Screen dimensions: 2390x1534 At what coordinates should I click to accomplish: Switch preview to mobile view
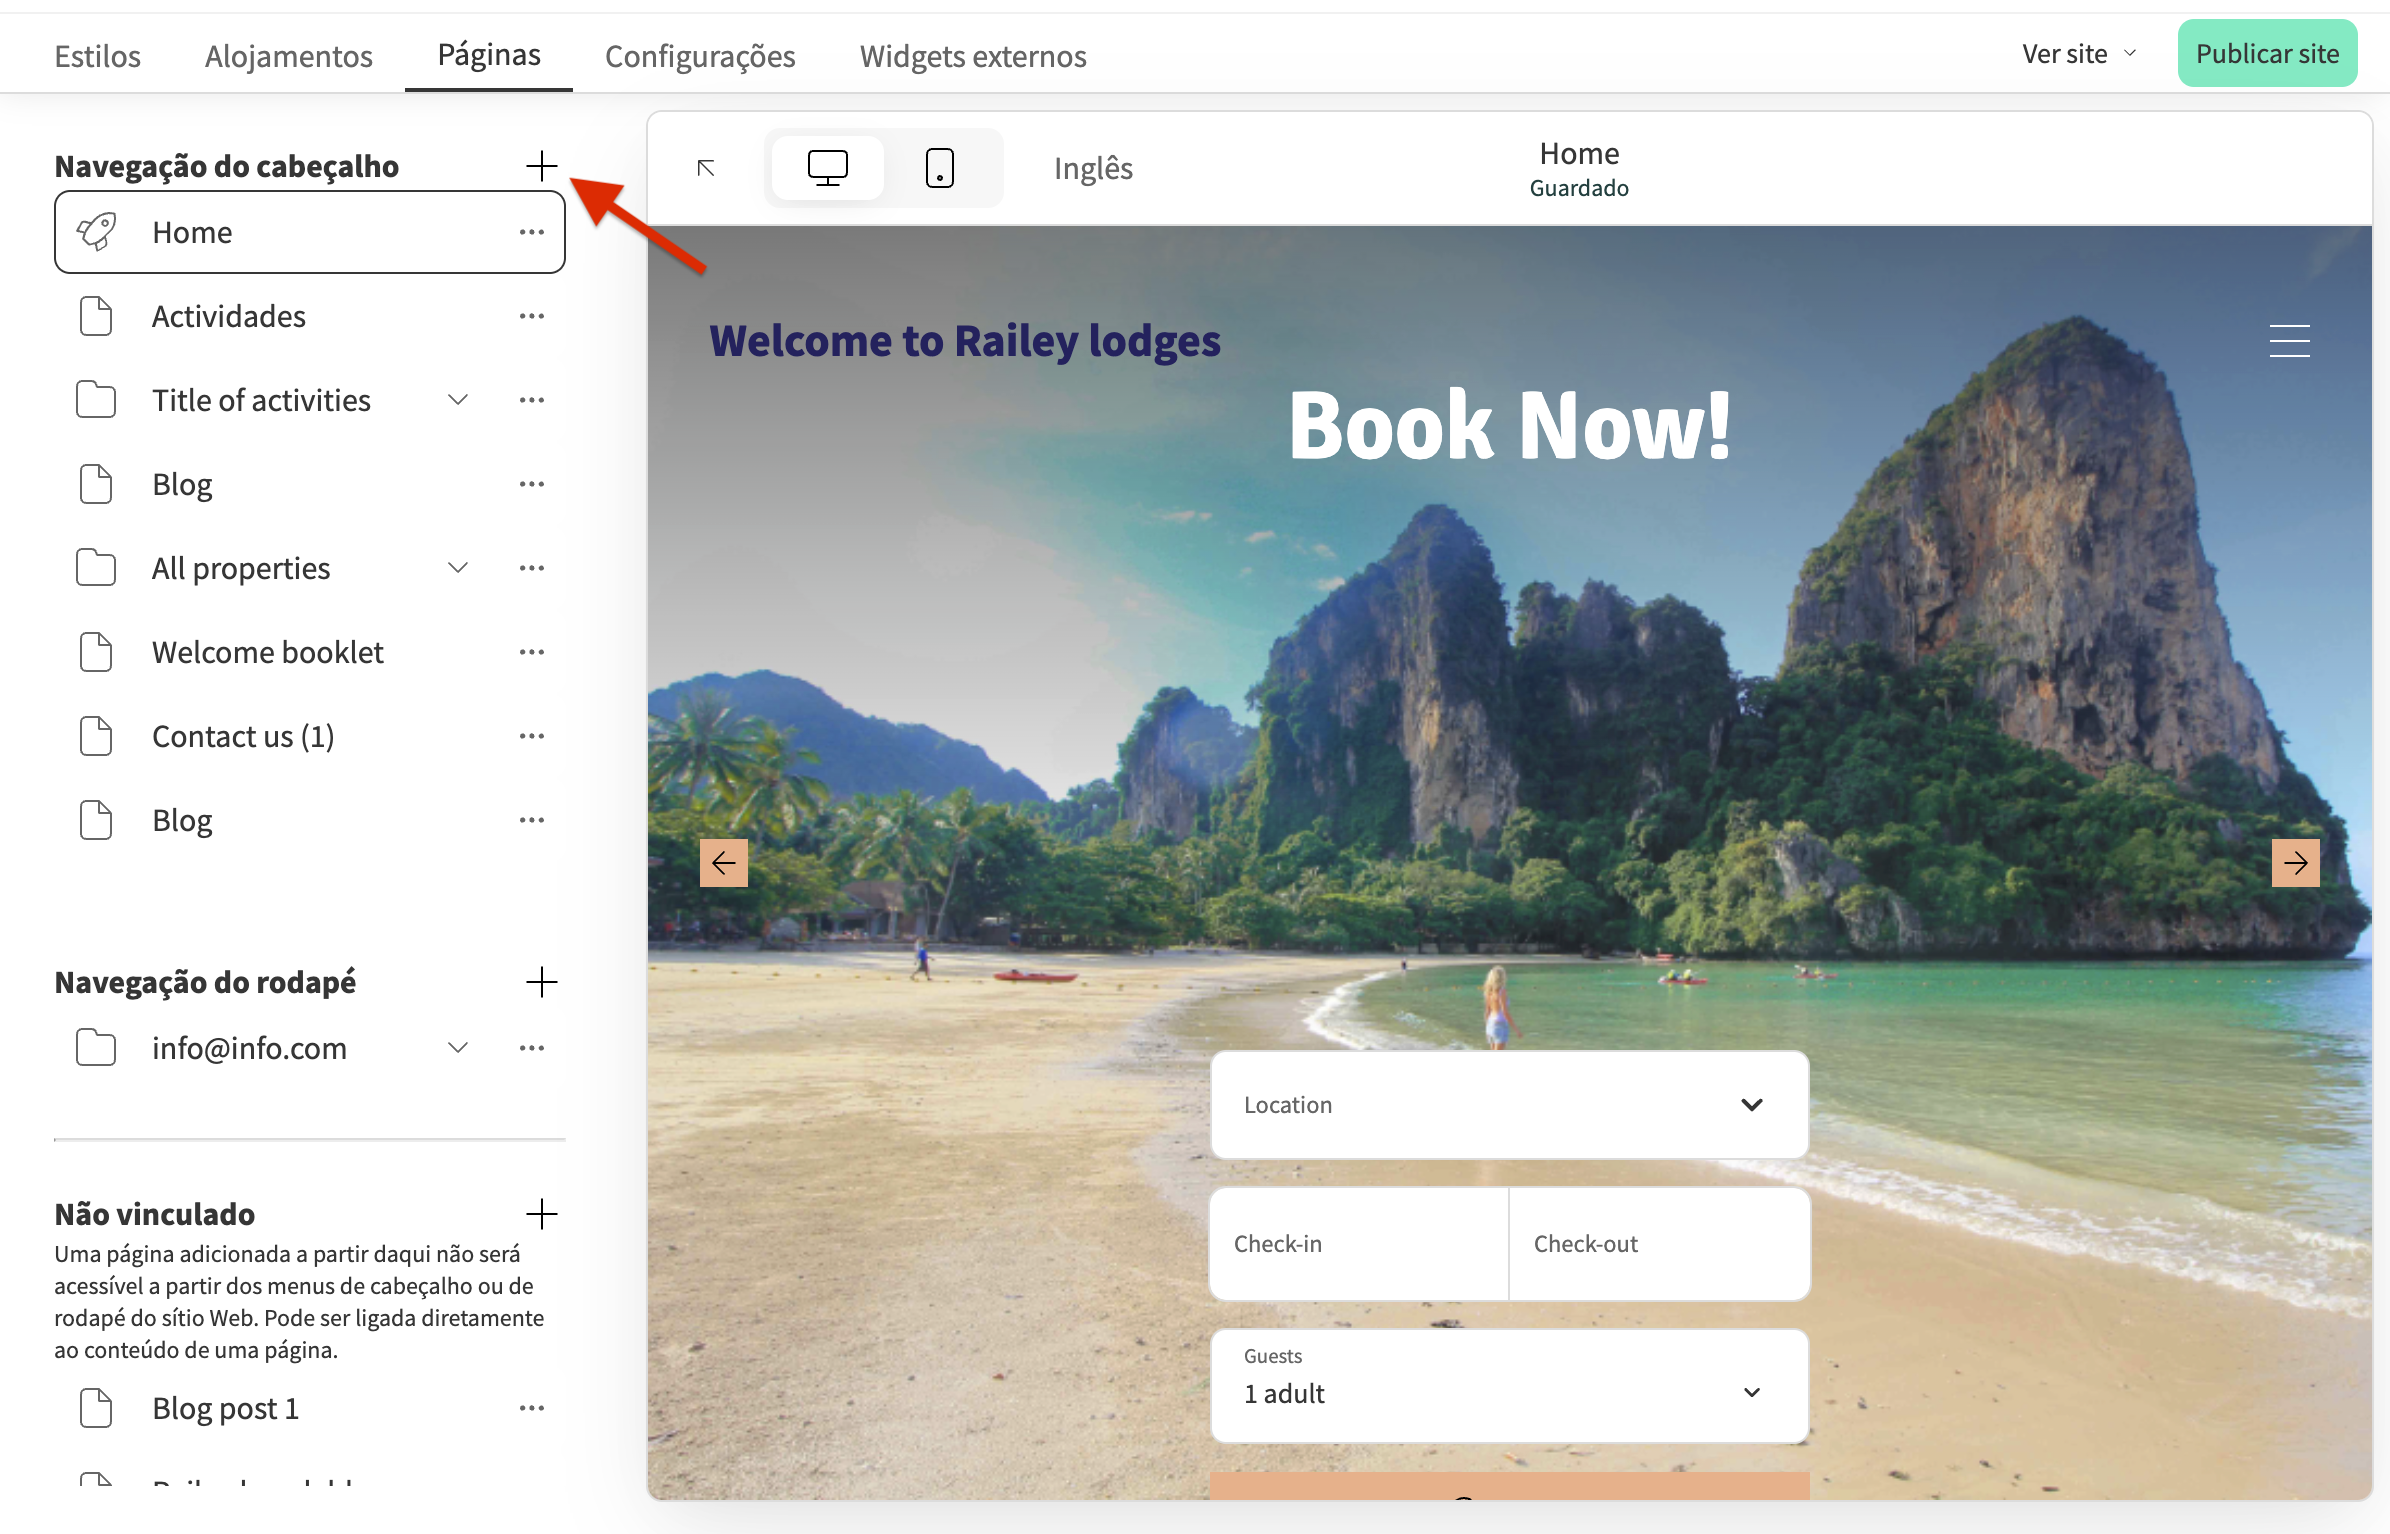tap(939, 168)
